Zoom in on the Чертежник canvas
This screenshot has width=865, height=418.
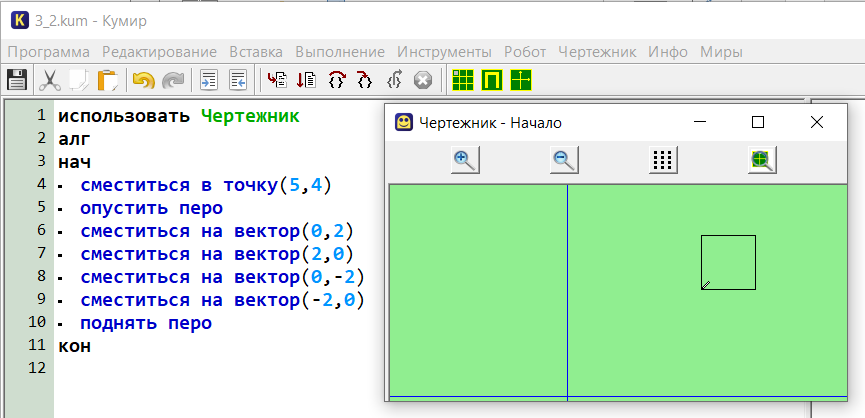pos(465,160)
